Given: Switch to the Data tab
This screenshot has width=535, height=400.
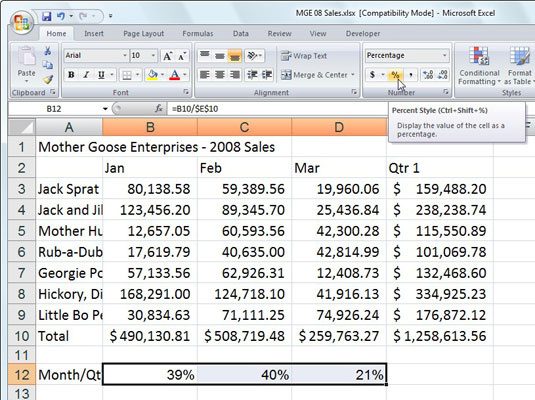Looking at the screenshot, I should click(241, 33).
